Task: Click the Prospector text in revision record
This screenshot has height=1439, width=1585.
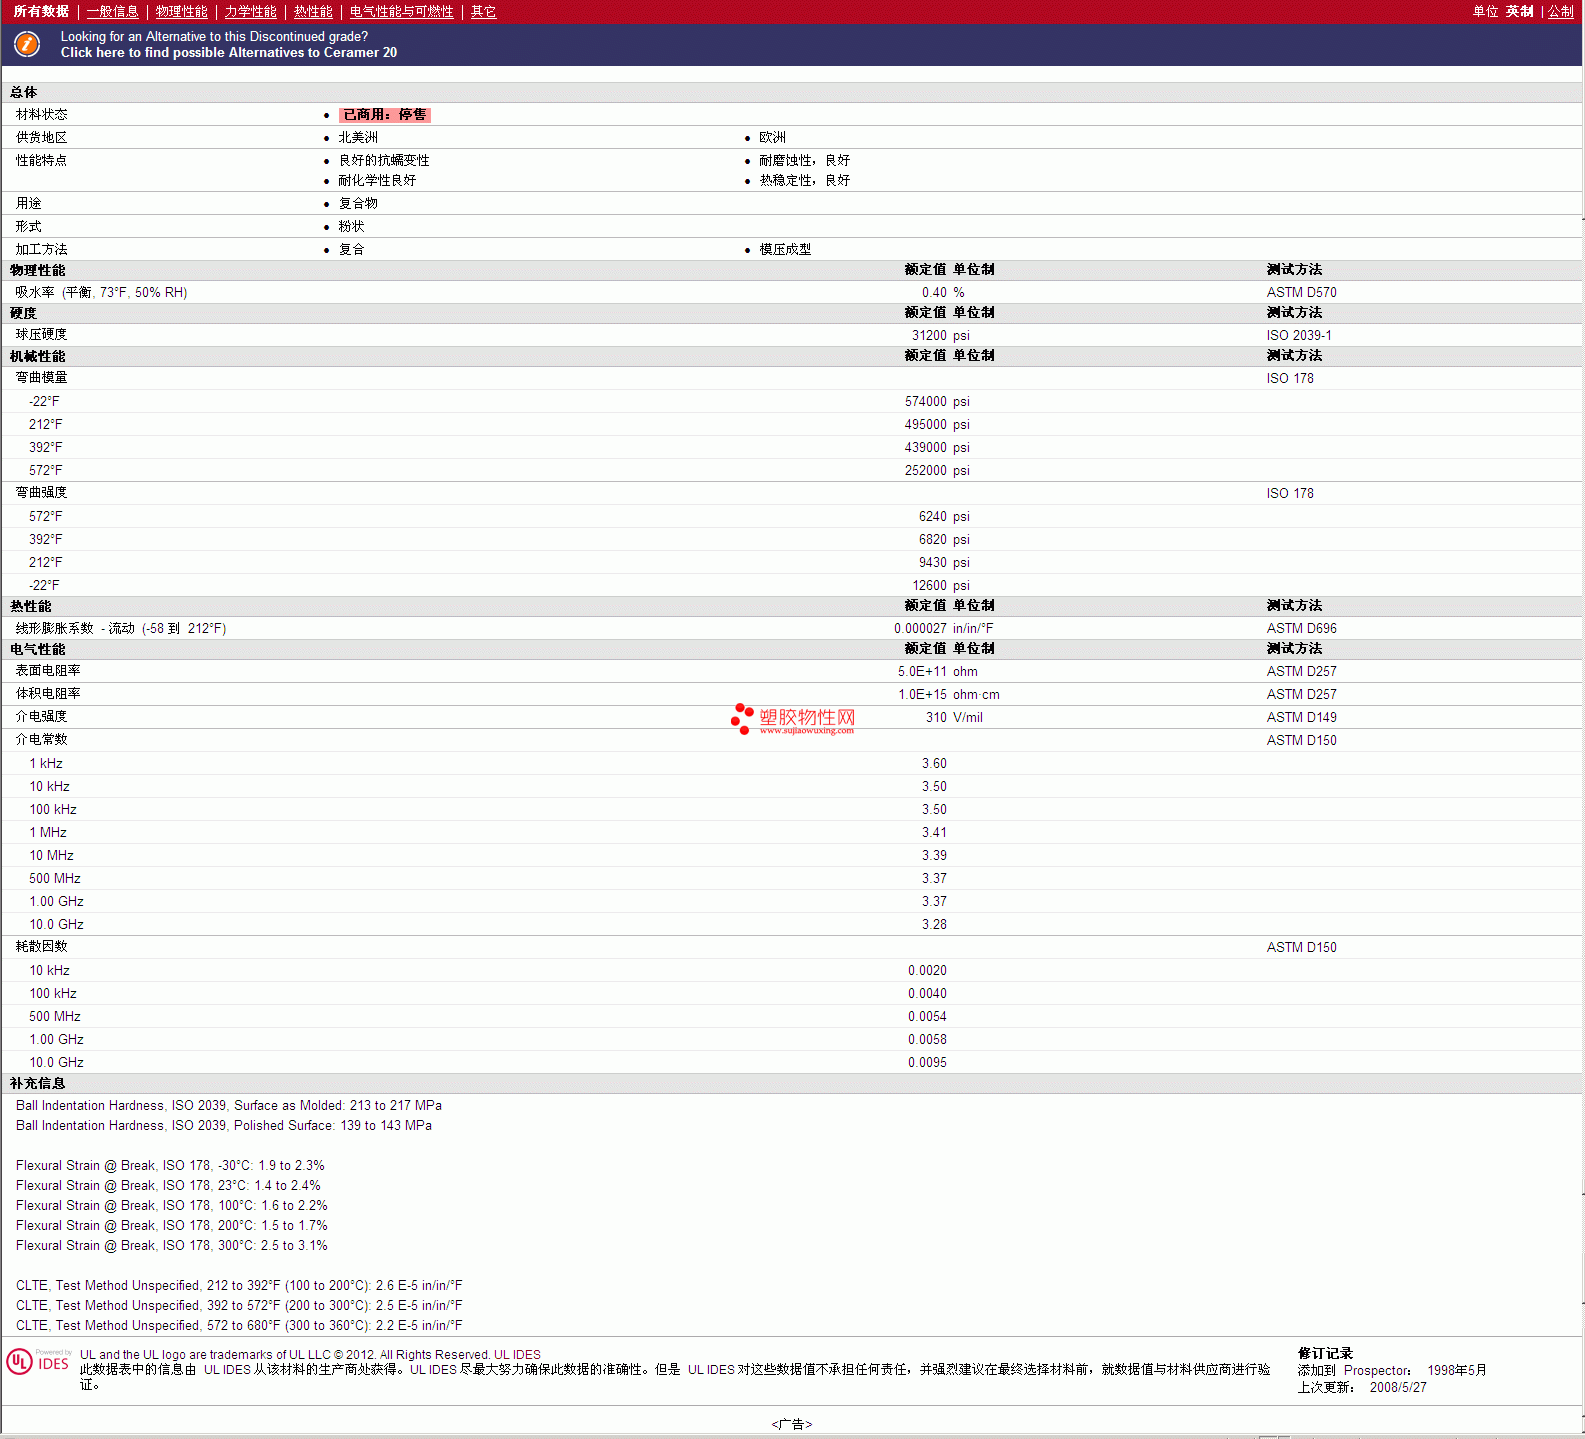Action: (x=1376, y=1371)
